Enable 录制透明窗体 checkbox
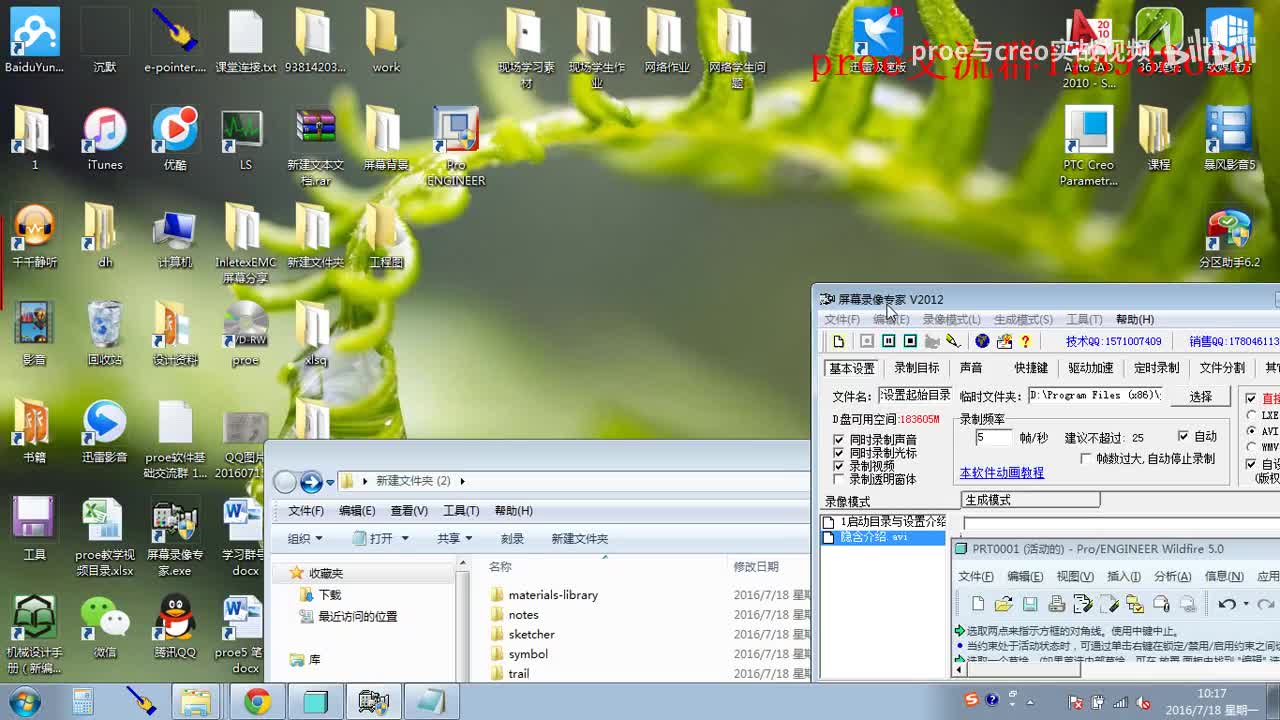The height and width of the screenshot is (720, 1280). [x=839, y=479]
